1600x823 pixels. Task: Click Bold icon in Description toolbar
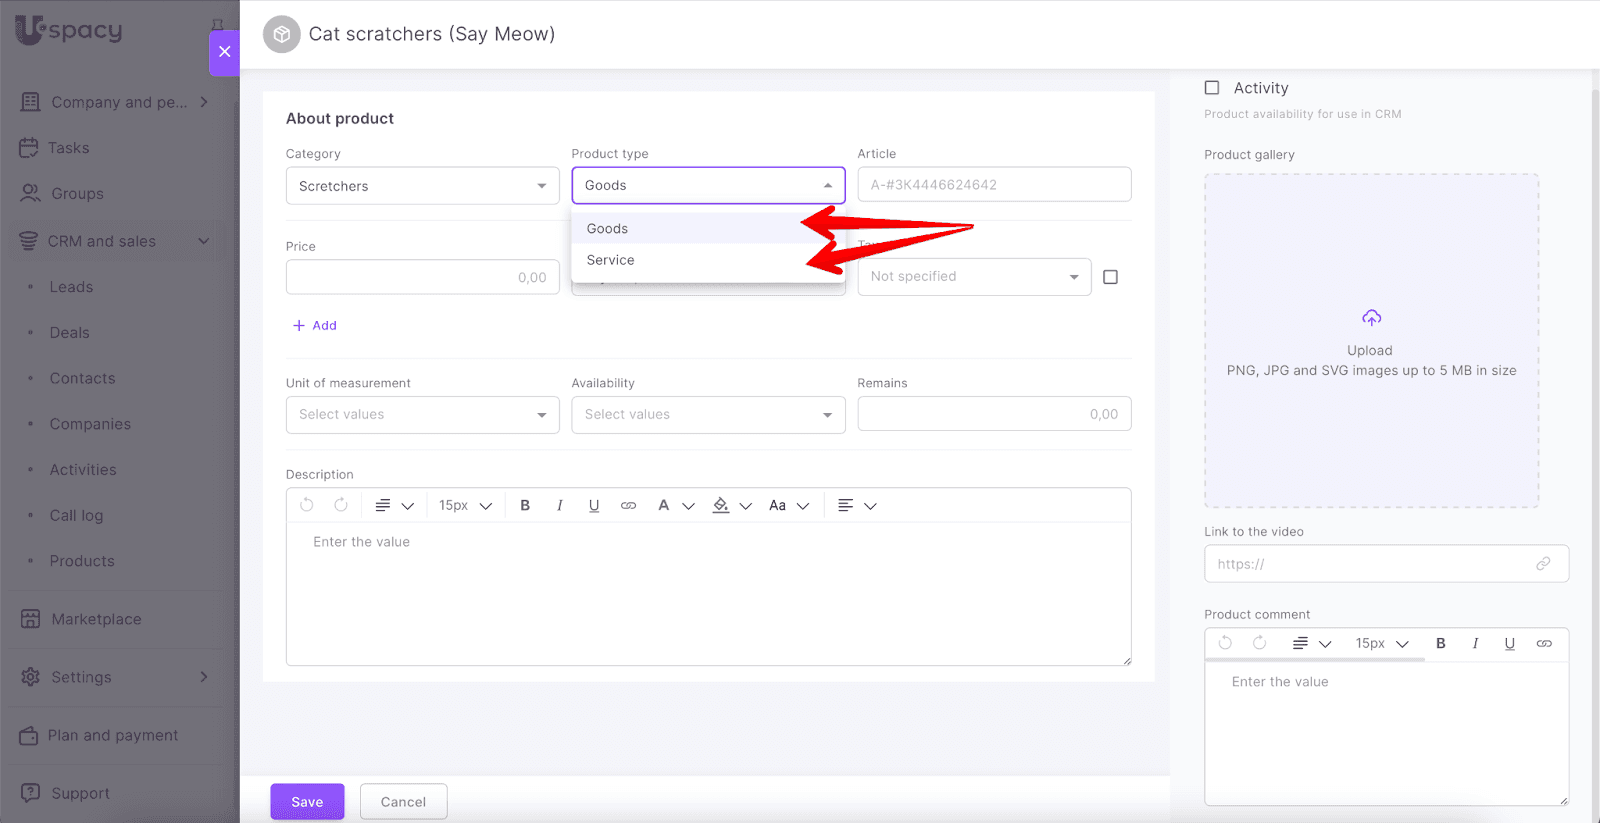pos(525,506)
